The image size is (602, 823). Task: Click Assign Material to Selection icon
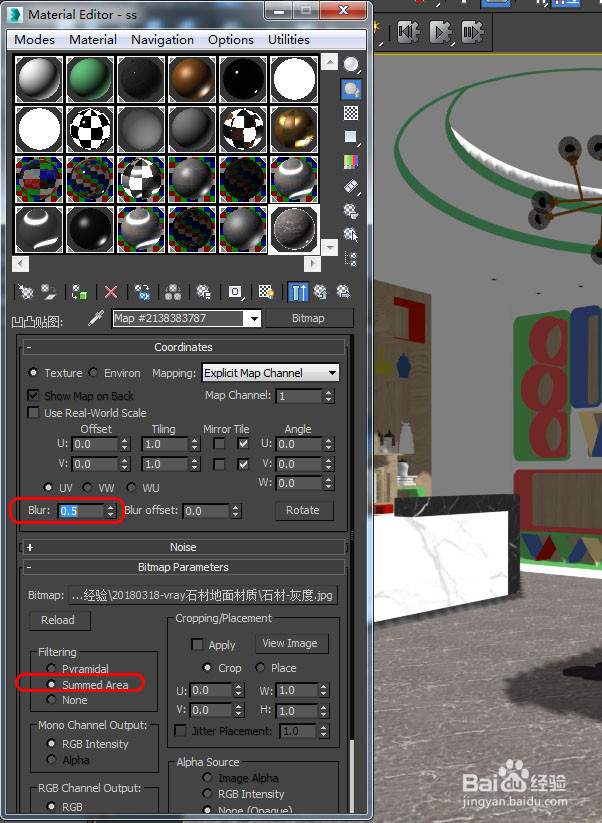(x=80, y=292)
